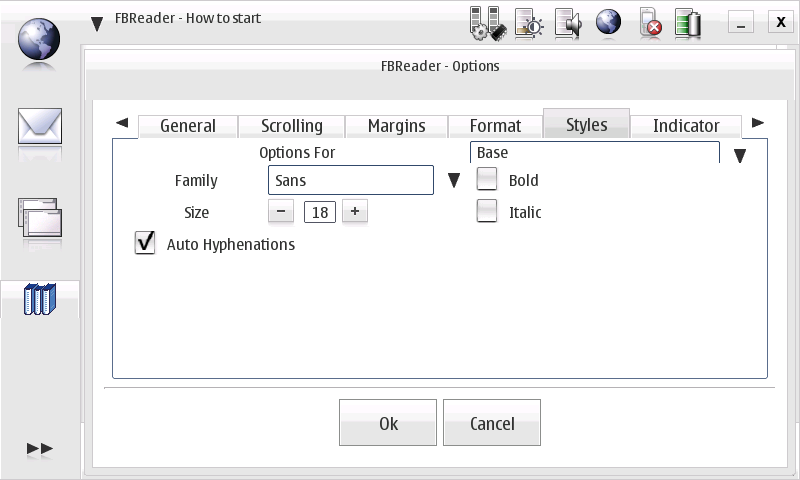Toggle the Italic checkbox
The width and height of the screenshot is (800, 480).
click(x=487, y=211)
